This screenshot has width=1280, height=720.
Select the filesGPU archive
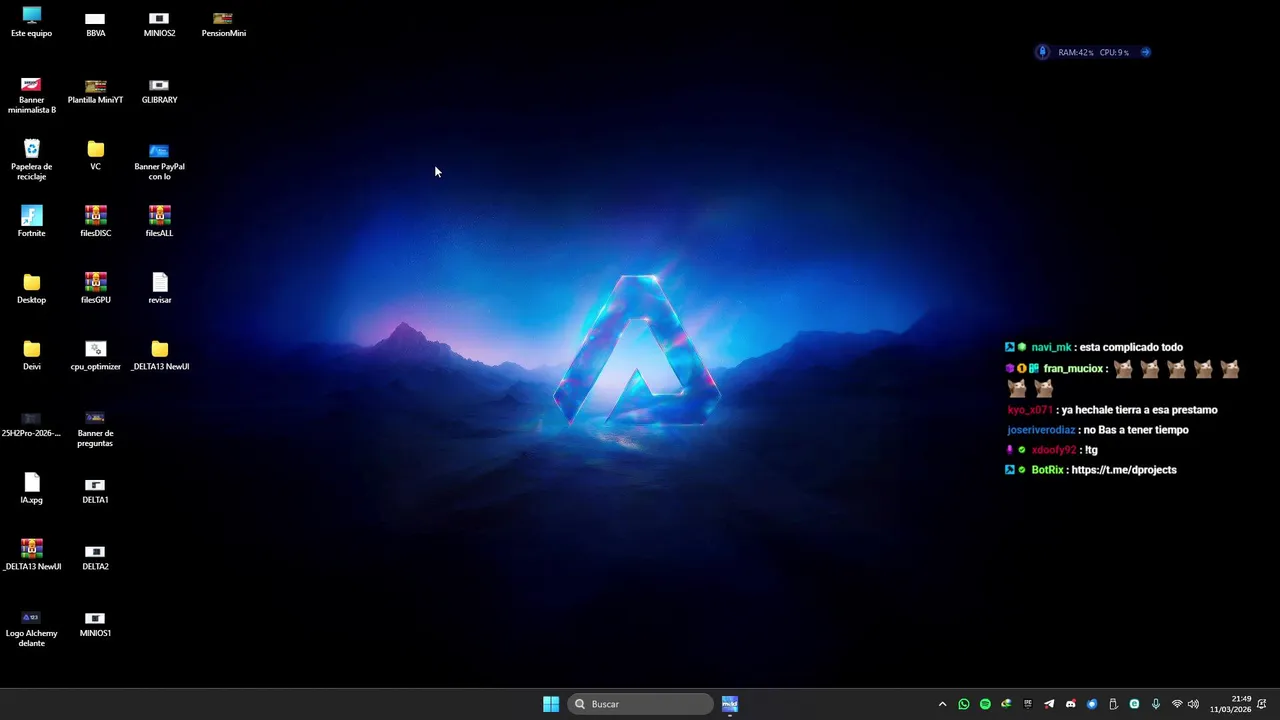point(96,289)
